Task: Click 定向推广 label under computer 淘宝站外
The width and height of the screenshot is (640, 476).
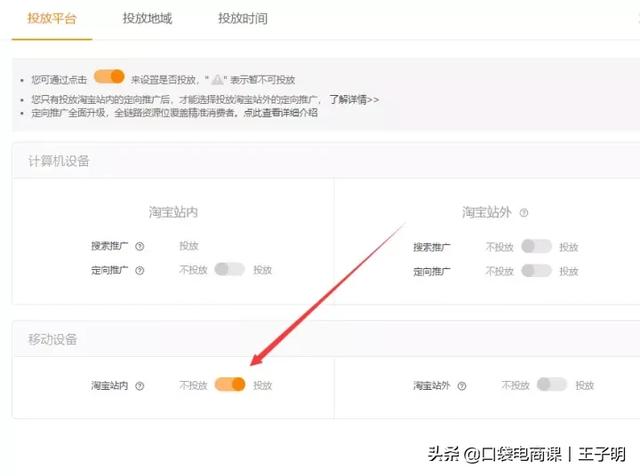Action: (x=432, y=271)
